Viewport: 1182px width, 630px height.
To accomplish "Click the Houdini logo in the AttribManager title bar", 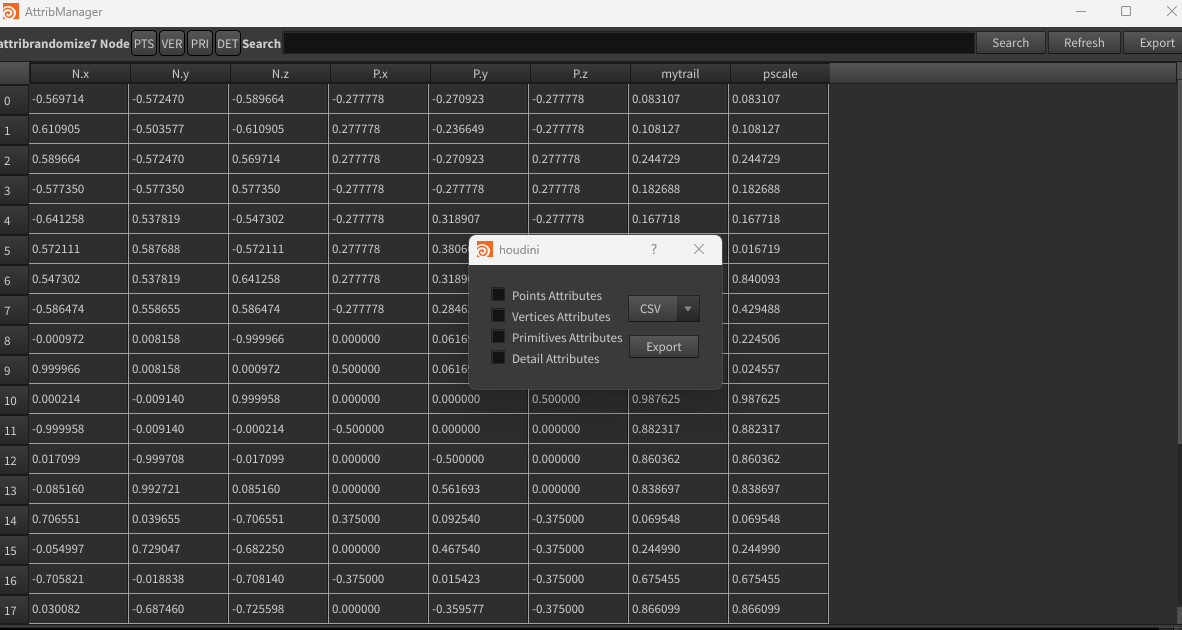I will (12, 11).
